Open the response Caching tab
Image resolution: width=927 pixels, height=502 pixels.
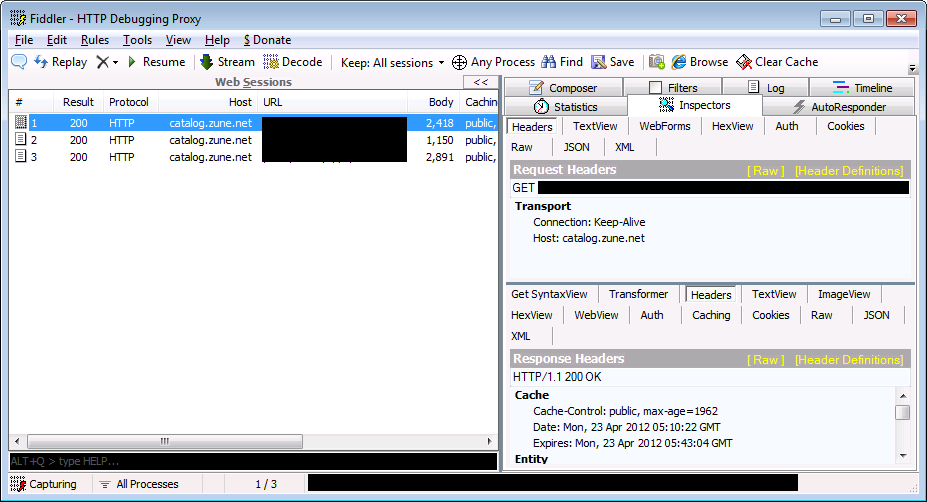[x=711, y=315]
